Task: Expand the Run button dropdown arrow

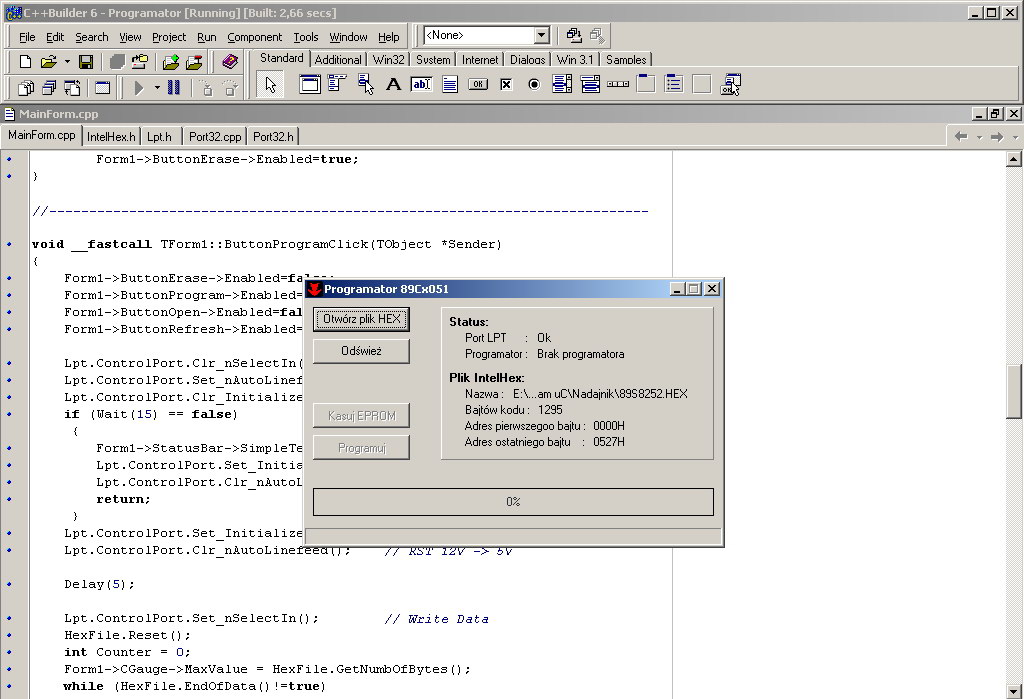Action: click(156, 87)
